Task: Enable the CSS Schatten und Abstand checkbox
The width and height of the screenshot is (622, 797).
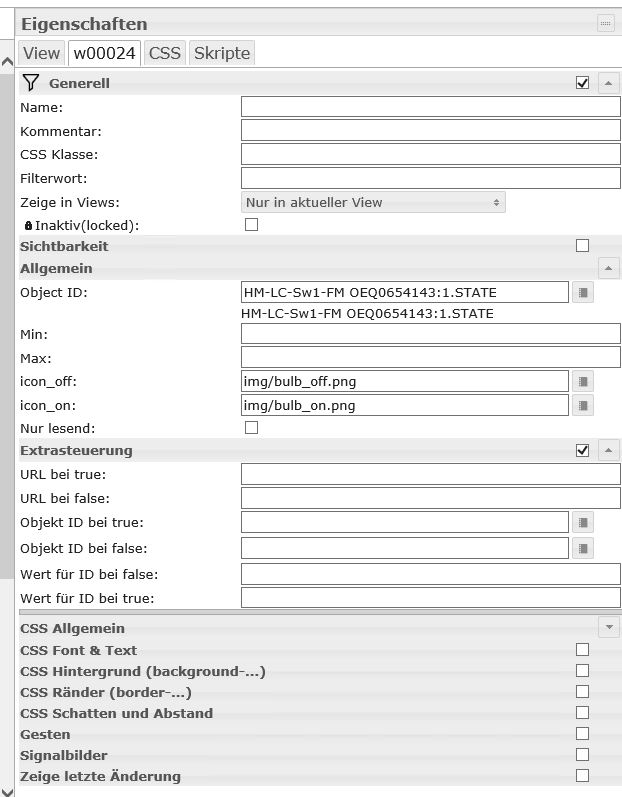Action: (582, 713)
